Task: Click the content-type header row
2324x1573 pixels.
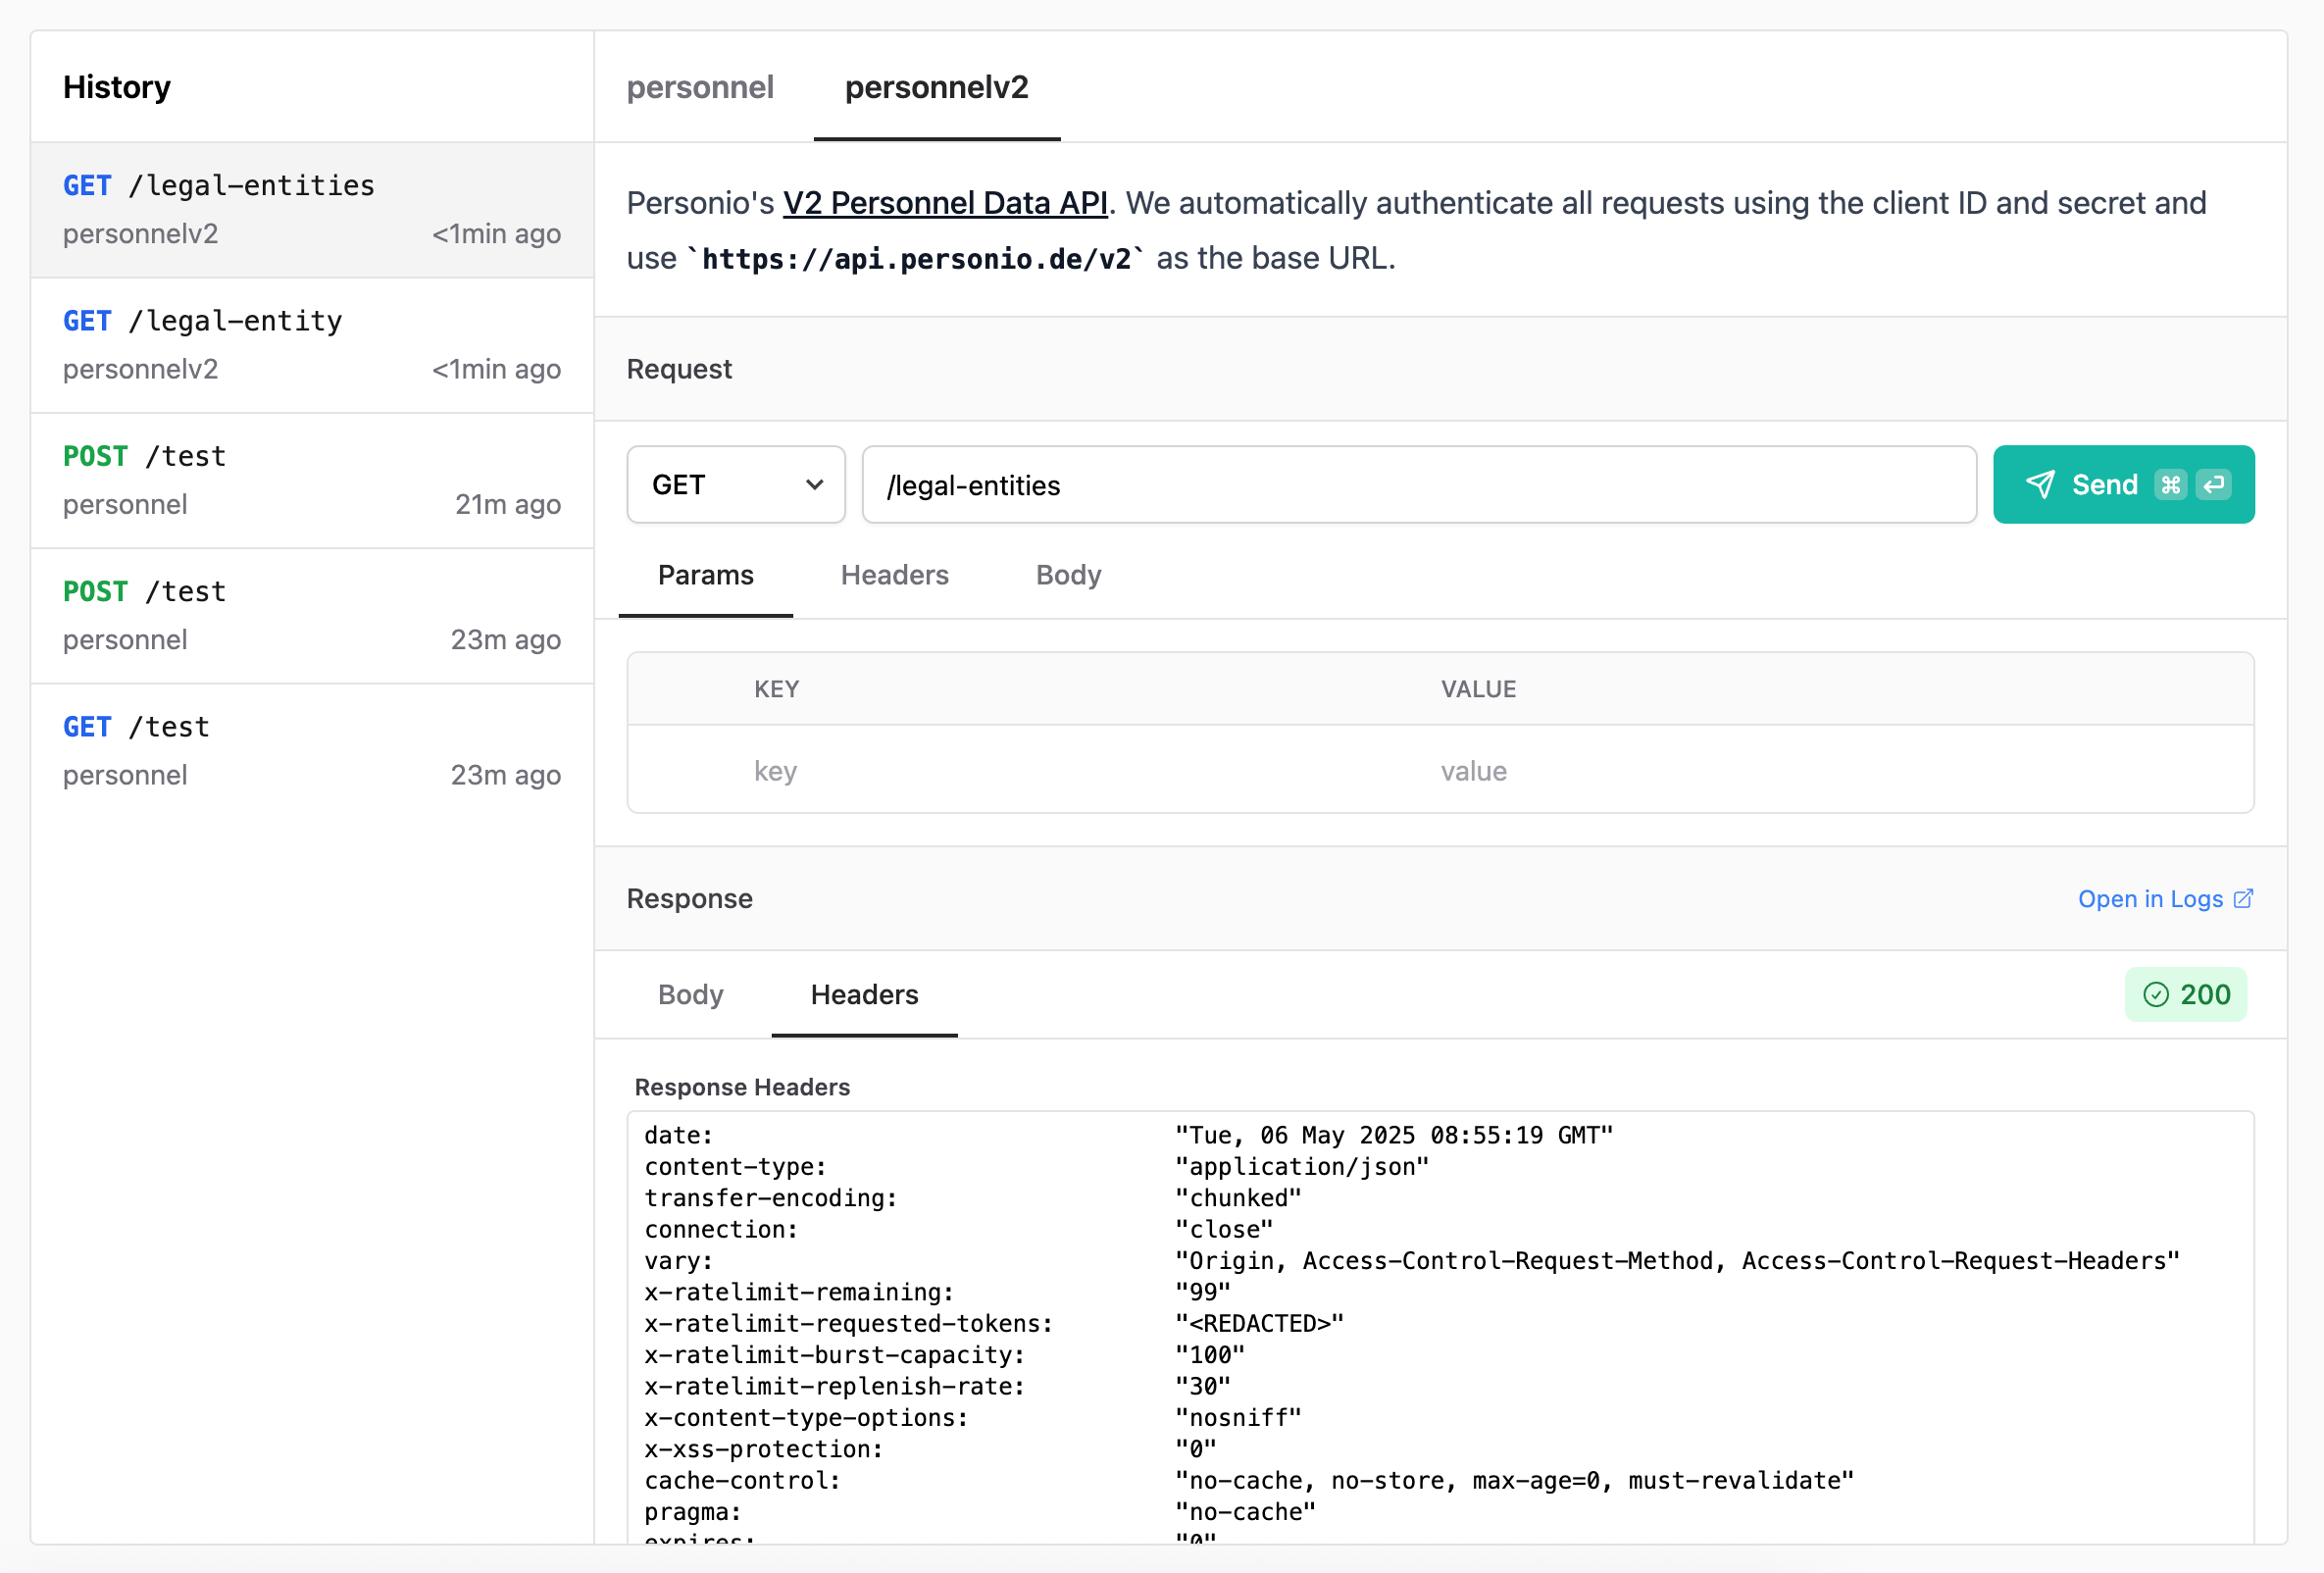Action: (x=1037, y=1166)
